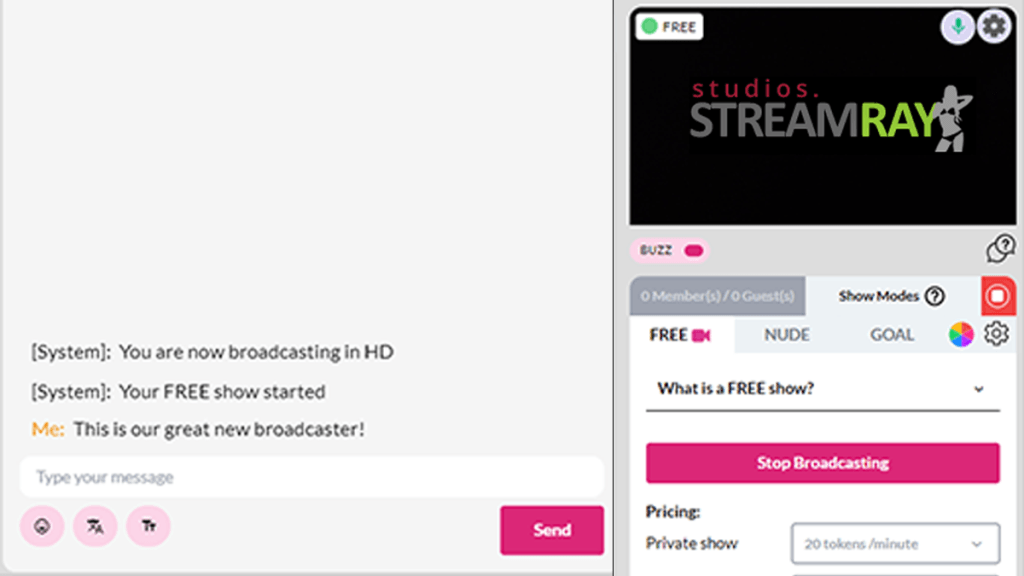
Task: Mute the microphone icon on video
Action: point(957,27)
